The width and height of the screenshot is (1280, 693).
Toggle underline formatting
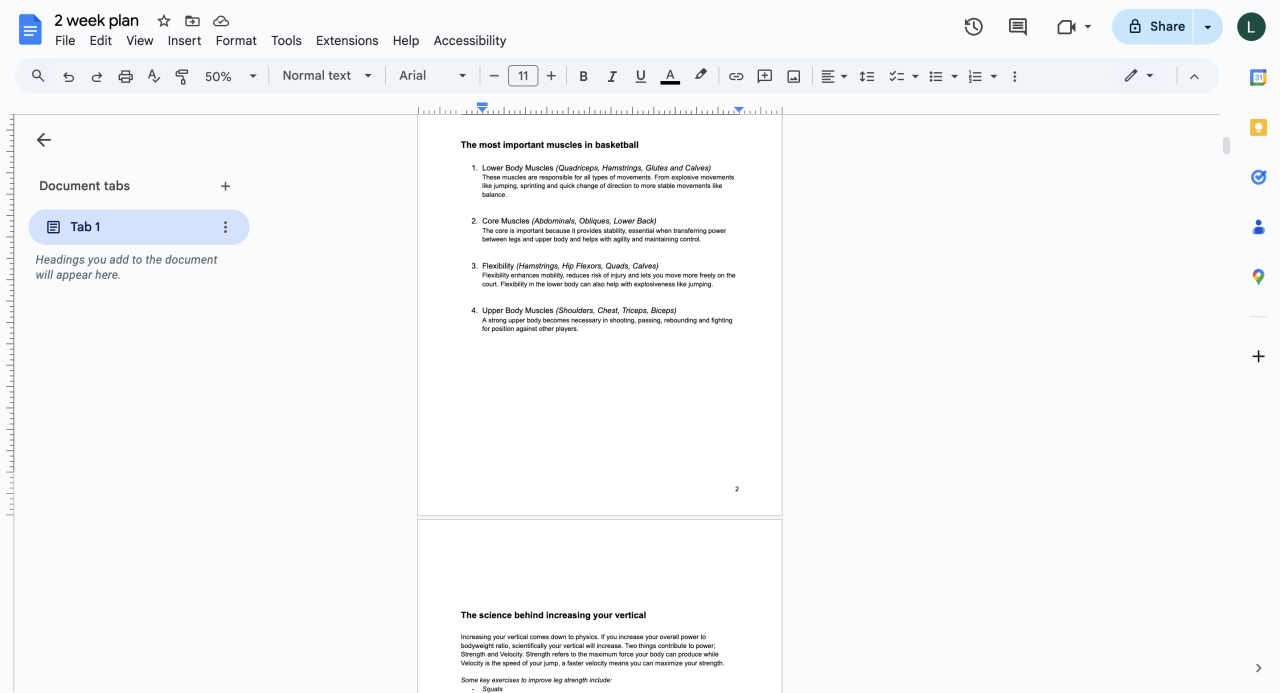(x=641, y=76)
